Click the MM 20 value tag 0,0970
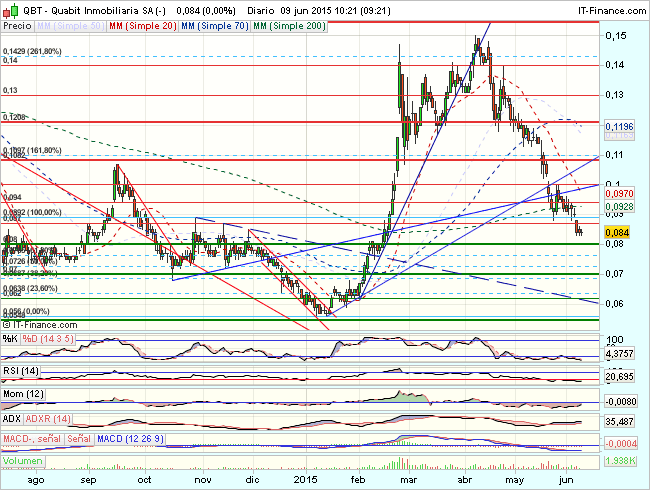 pyautogui.click(x=619, y=194)
